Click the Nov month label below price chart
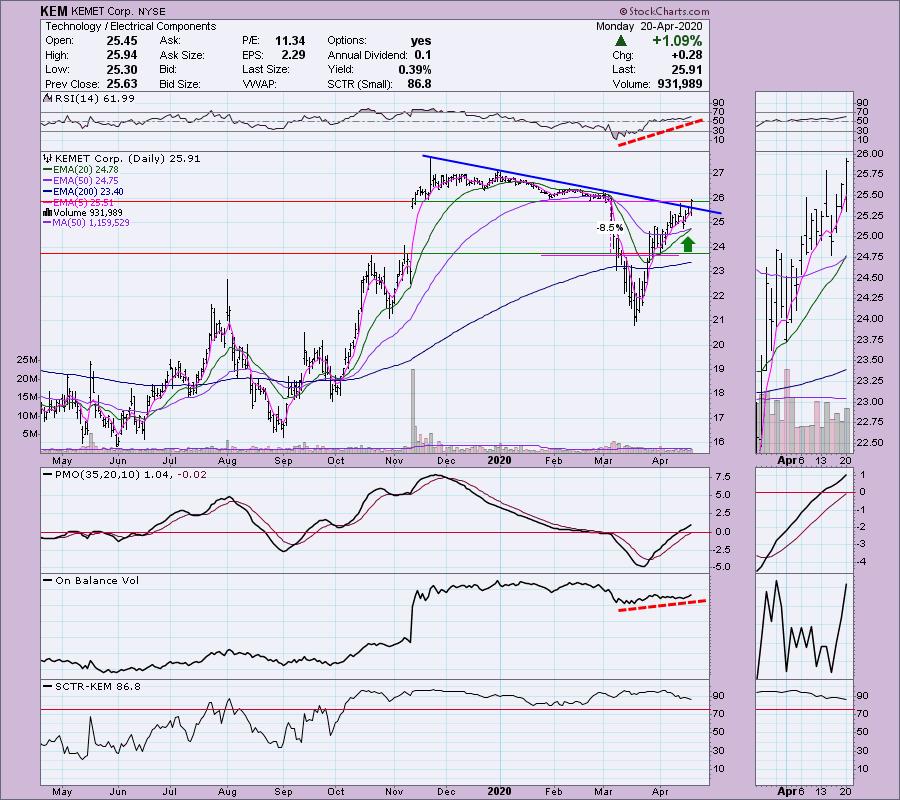This screenshot has width=900, height=800. click(394, 460)
